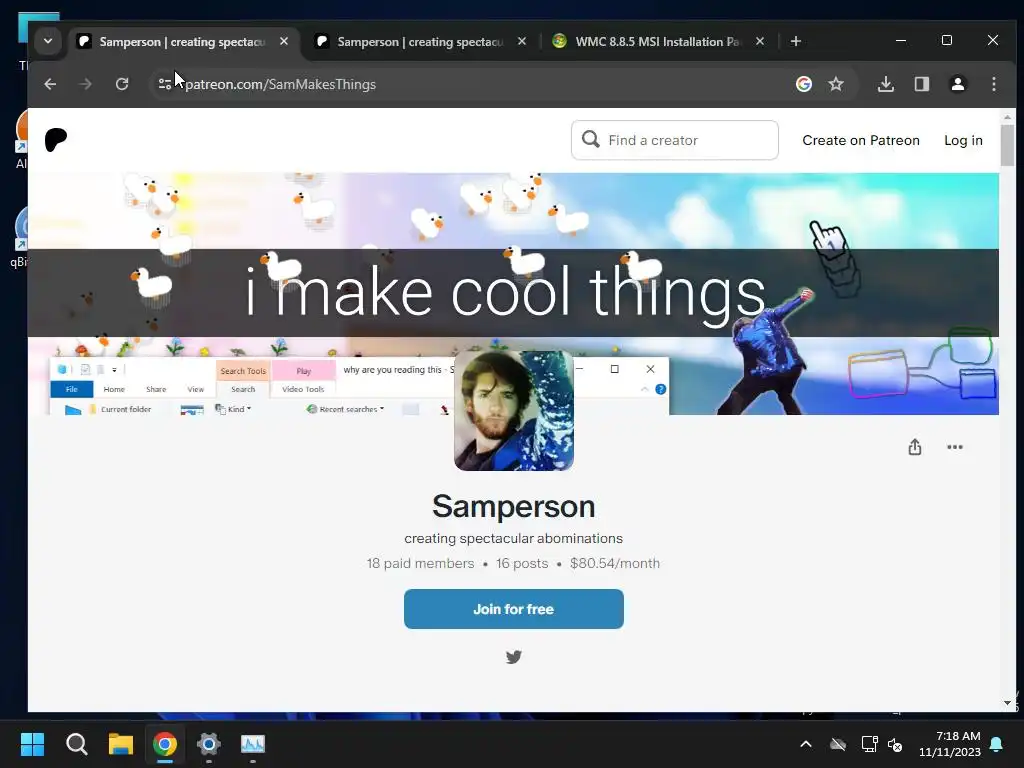The width and height of the screenshot is (1024, 768).
Task: Click the browser forward arrow
Action: (x=86, y=84)
